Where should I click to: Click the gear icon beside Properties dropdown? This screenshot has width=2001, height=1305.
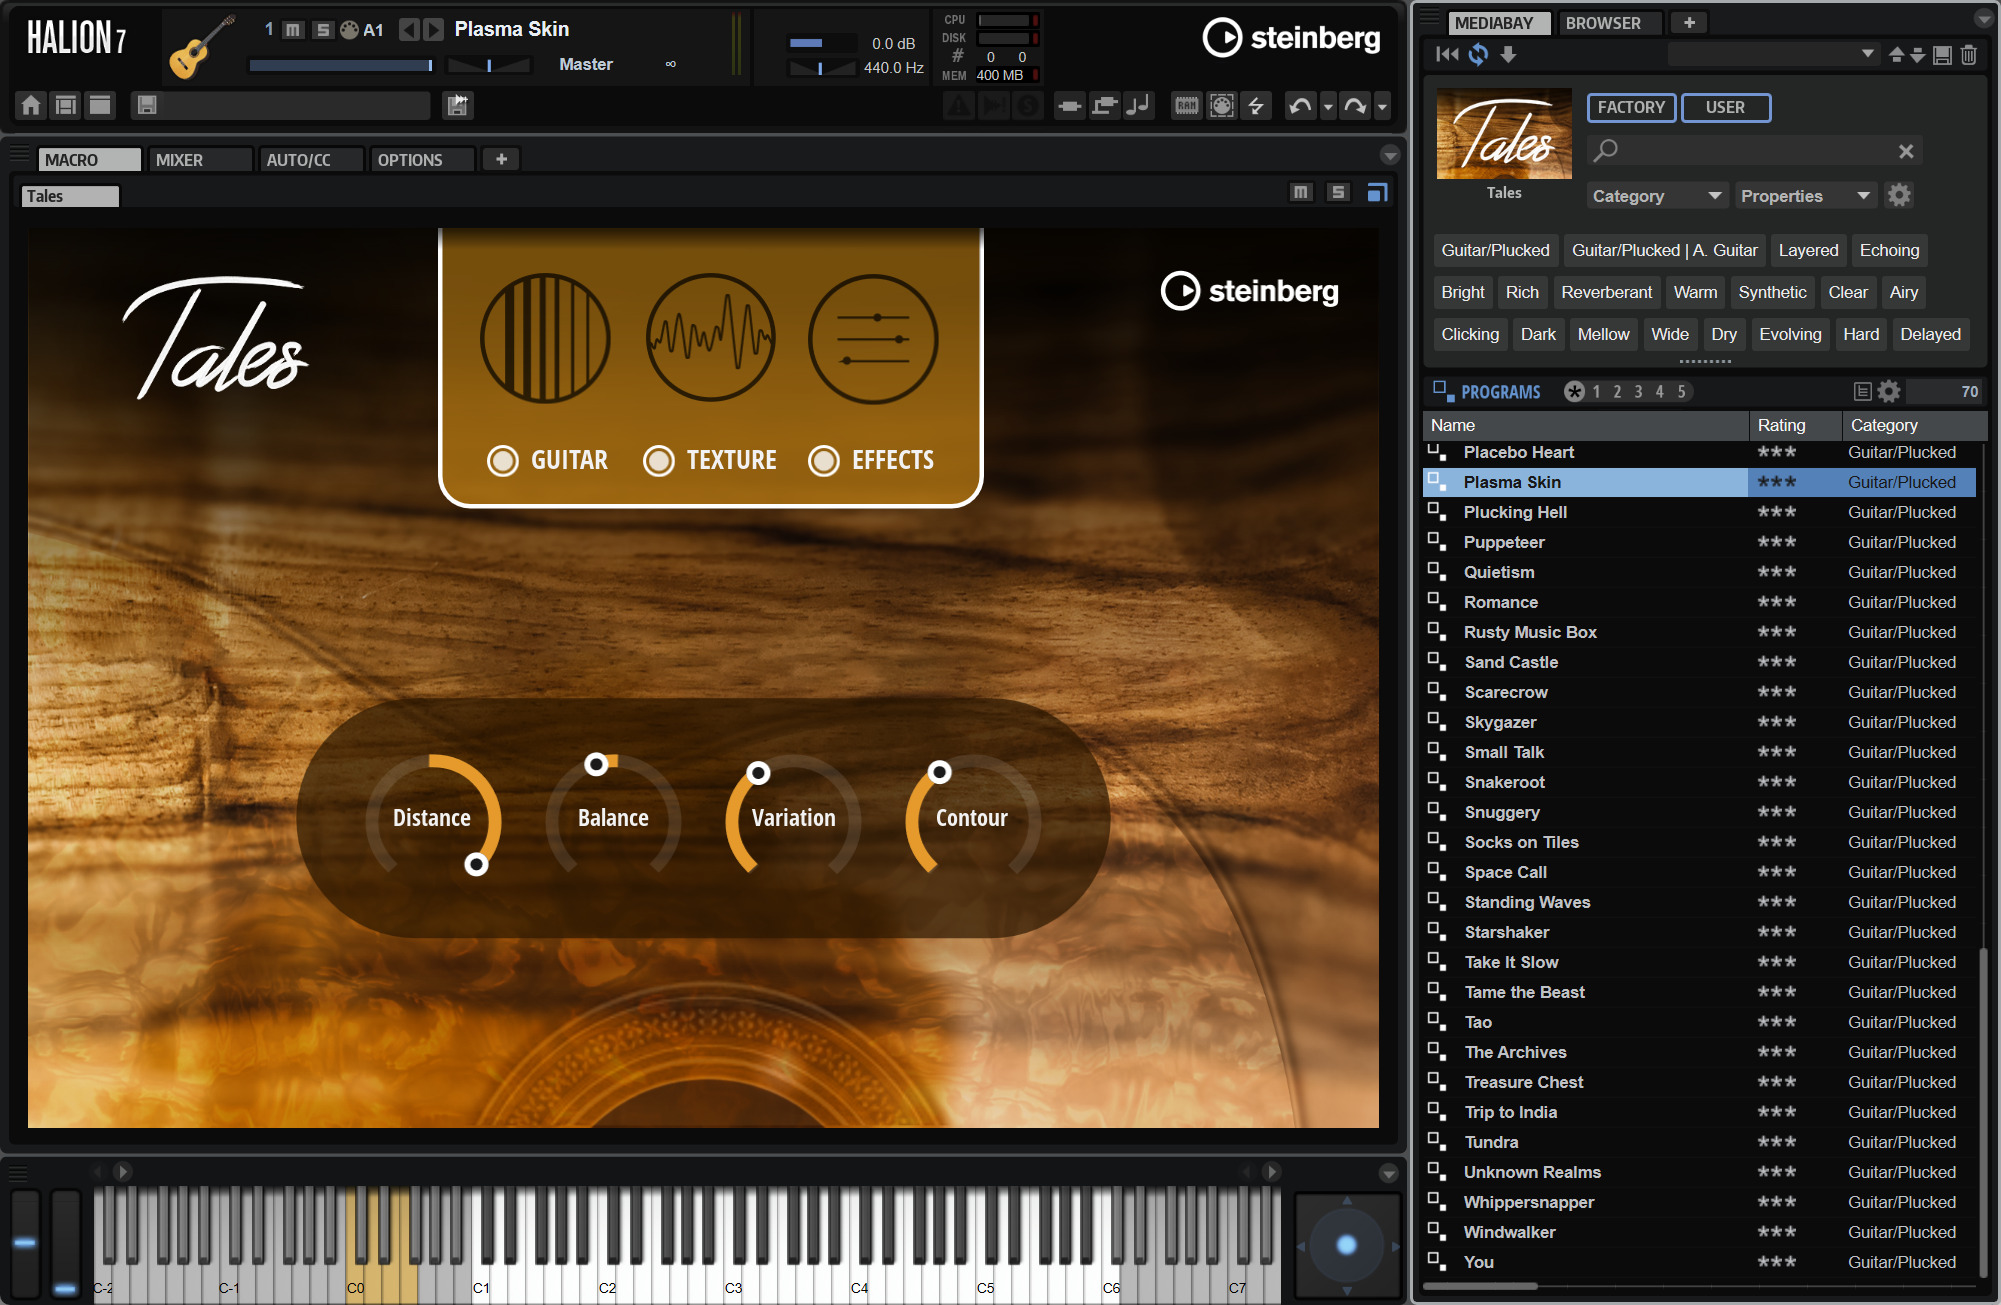coord(1898,195)
